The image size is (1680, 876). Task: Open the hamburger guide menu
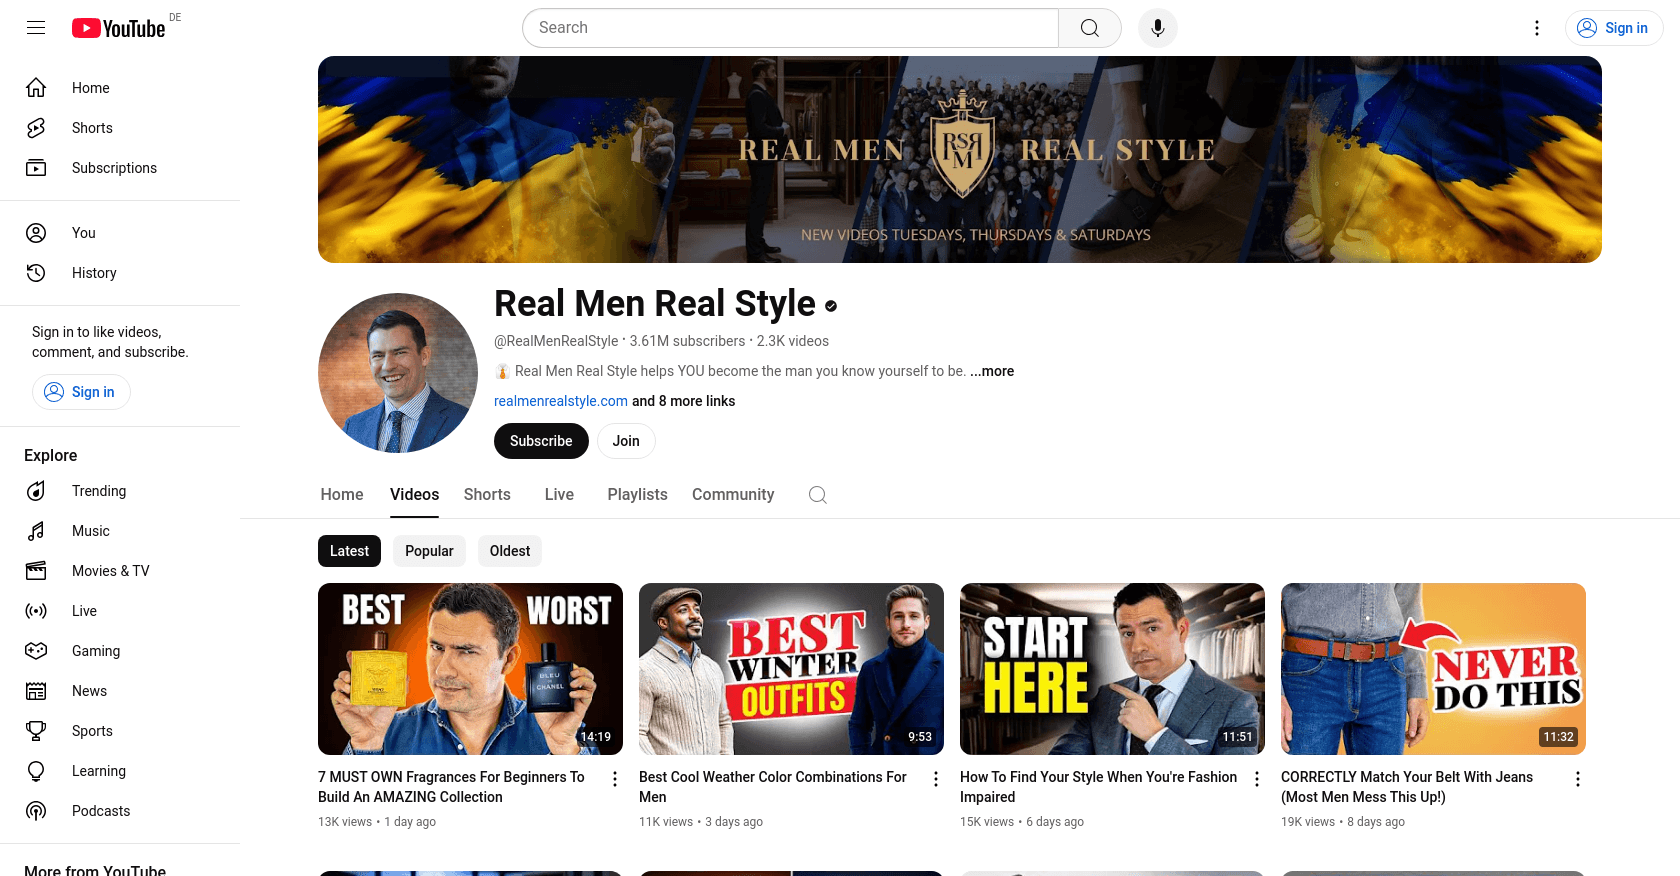(36, 28)
